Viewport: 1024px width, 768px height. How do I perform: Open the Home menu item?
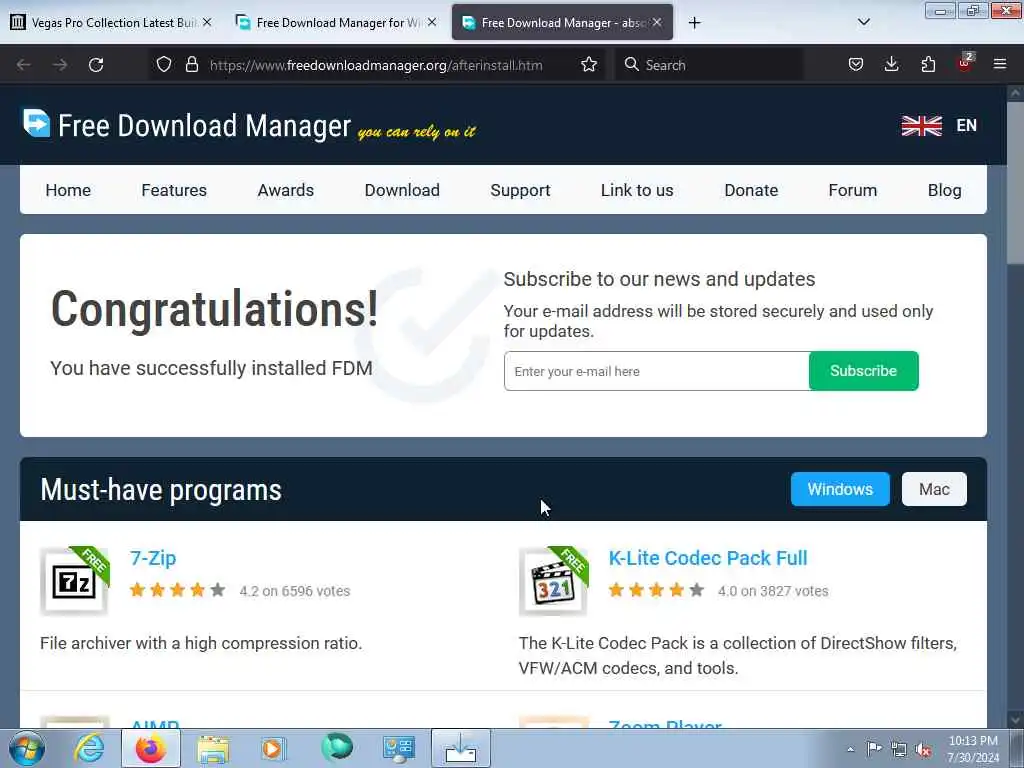click(68, 190)
